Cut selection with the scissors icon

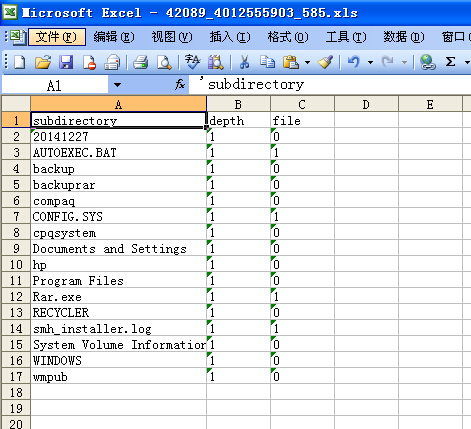pos(244,62)
